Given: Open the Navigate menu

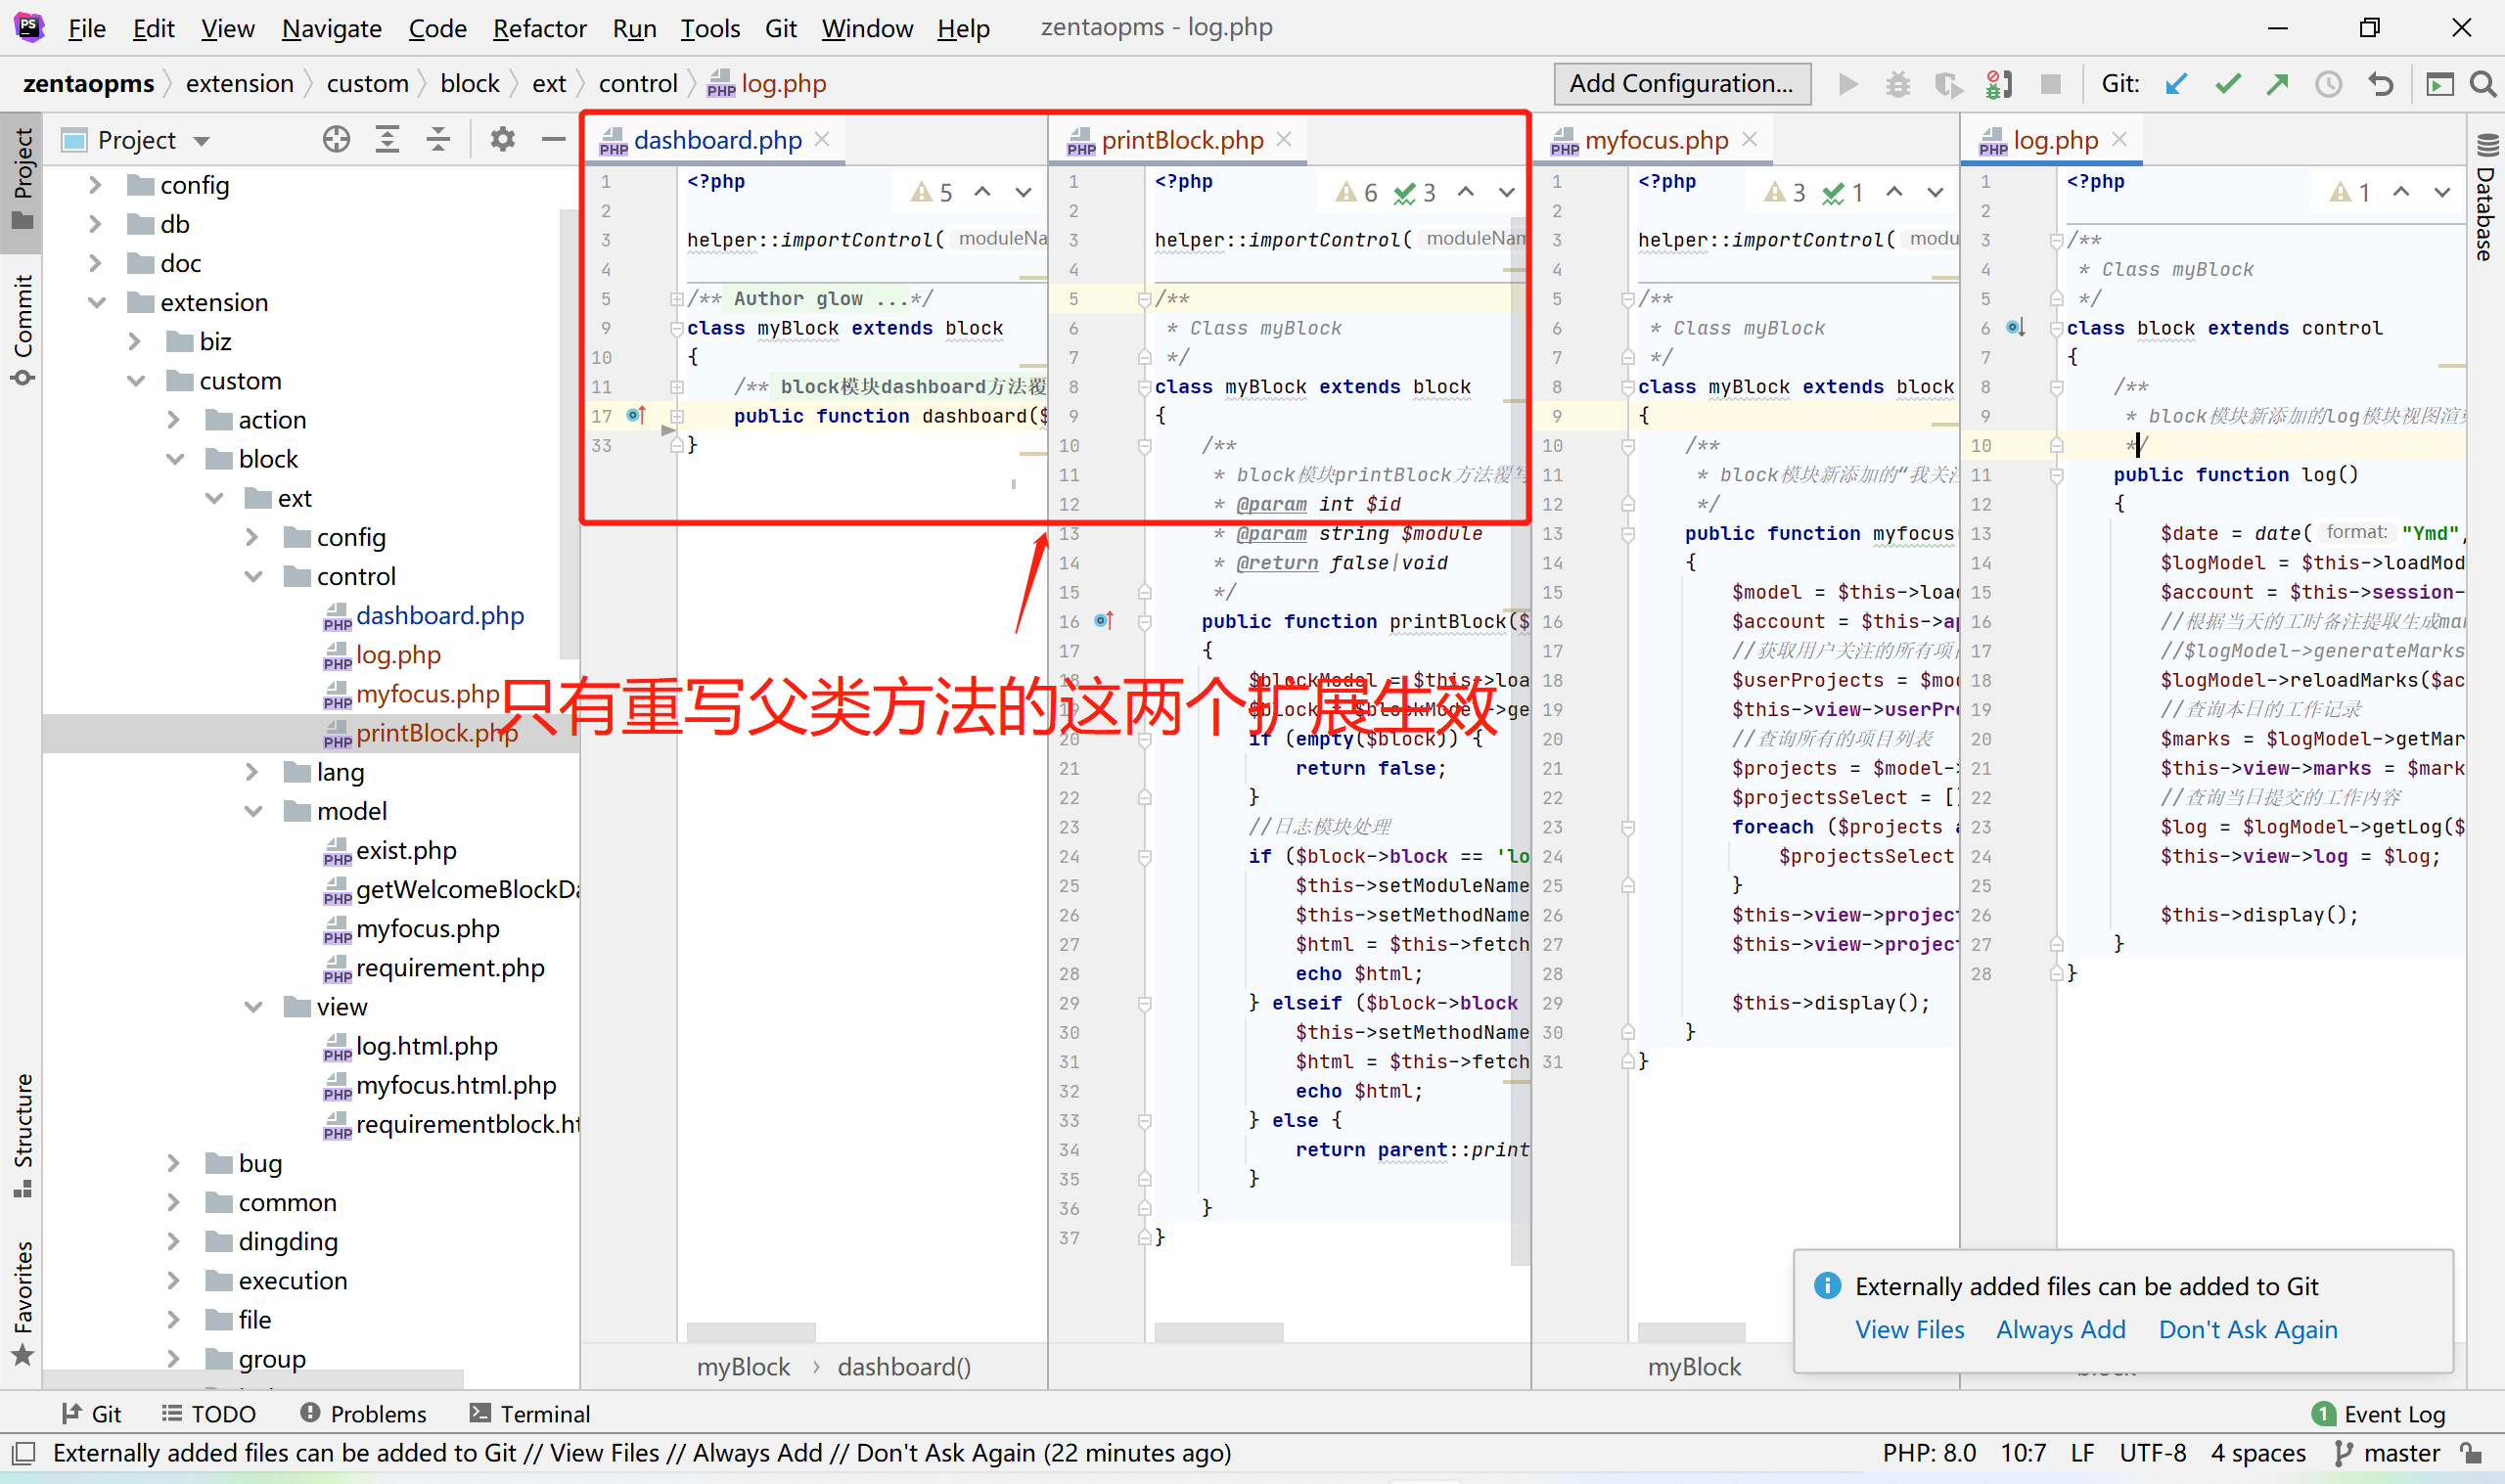Looking at the screenshot, I should coord(331,28).
